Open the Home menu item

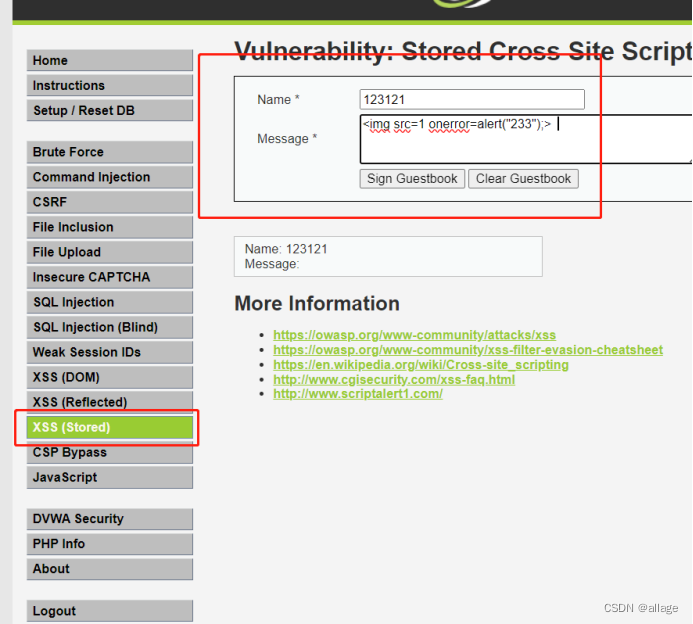point(110,60)
